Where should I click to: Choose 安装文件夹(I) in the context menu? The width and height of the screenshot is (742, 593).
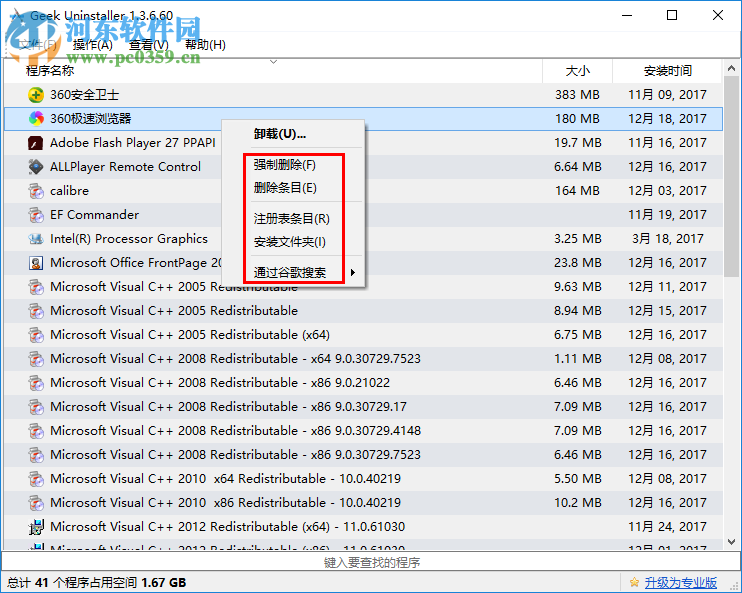pos(290,242)
